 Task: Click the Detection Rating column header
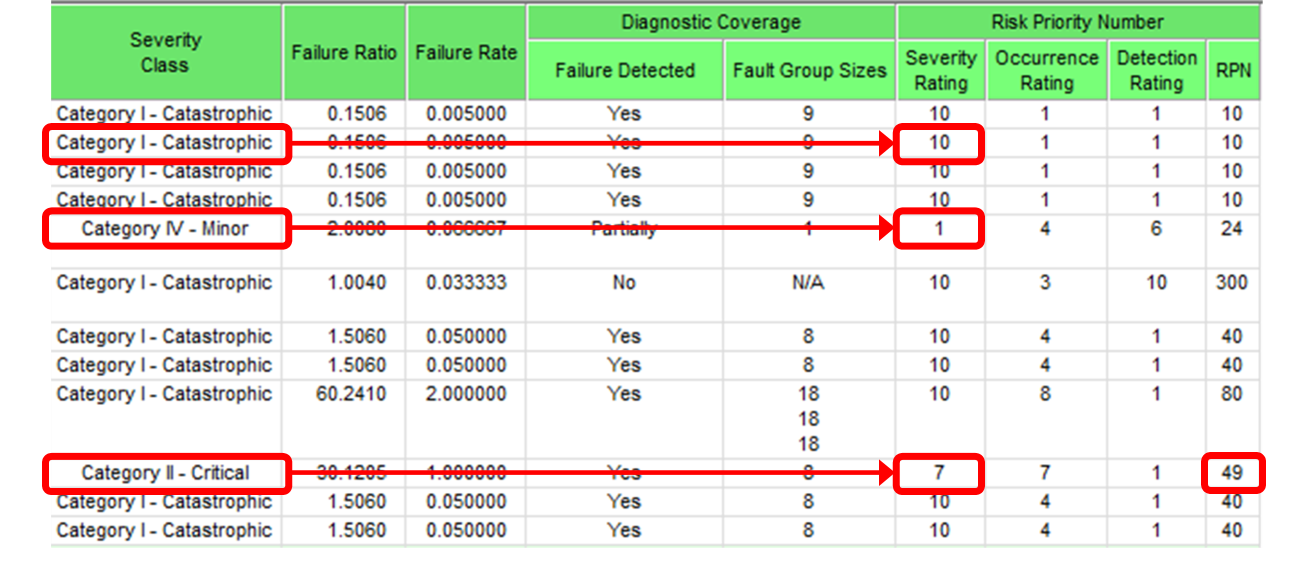(x=1157, y=70)
